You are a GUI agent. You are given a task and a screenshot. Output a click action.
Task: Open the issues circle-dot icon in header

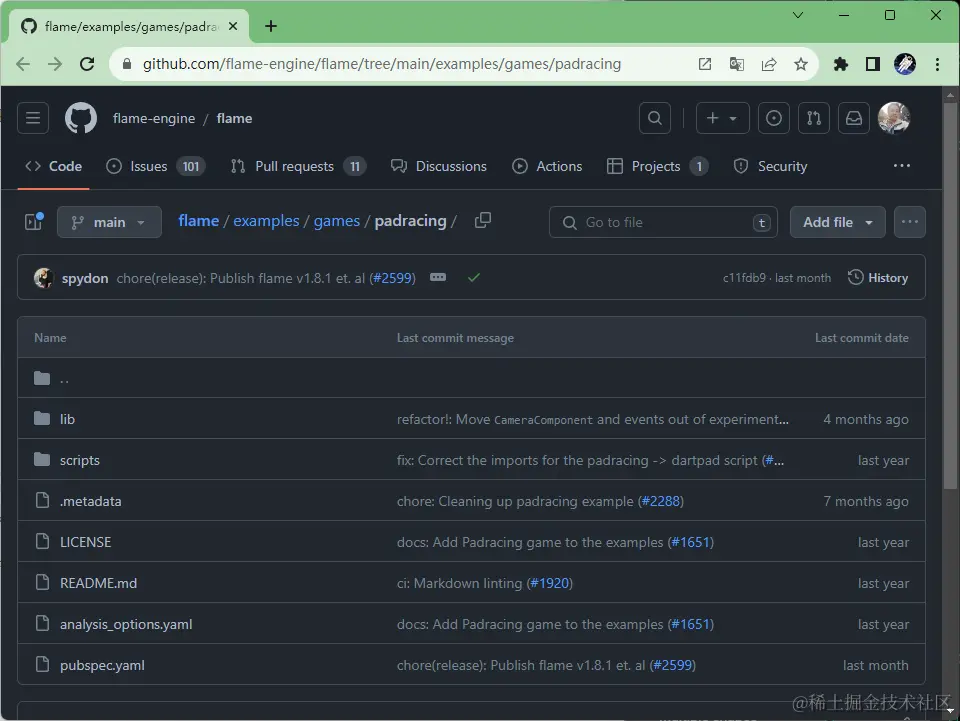(x=773, y=118)
